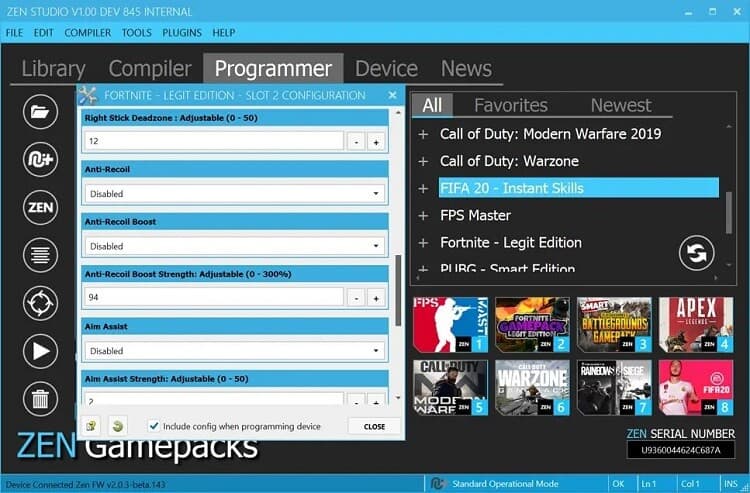Show Favorites gamepacks tab

coord(511,105)
